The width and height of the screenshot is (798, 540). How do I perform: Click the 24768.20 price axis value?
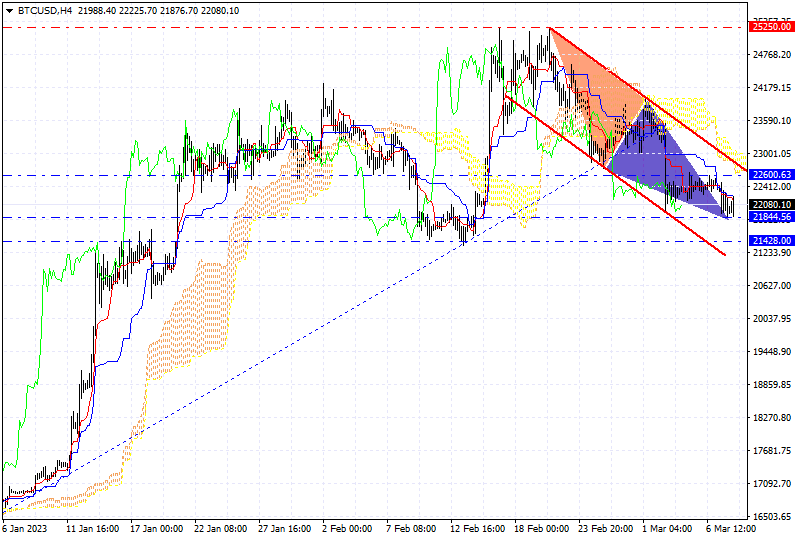[773, 55]
